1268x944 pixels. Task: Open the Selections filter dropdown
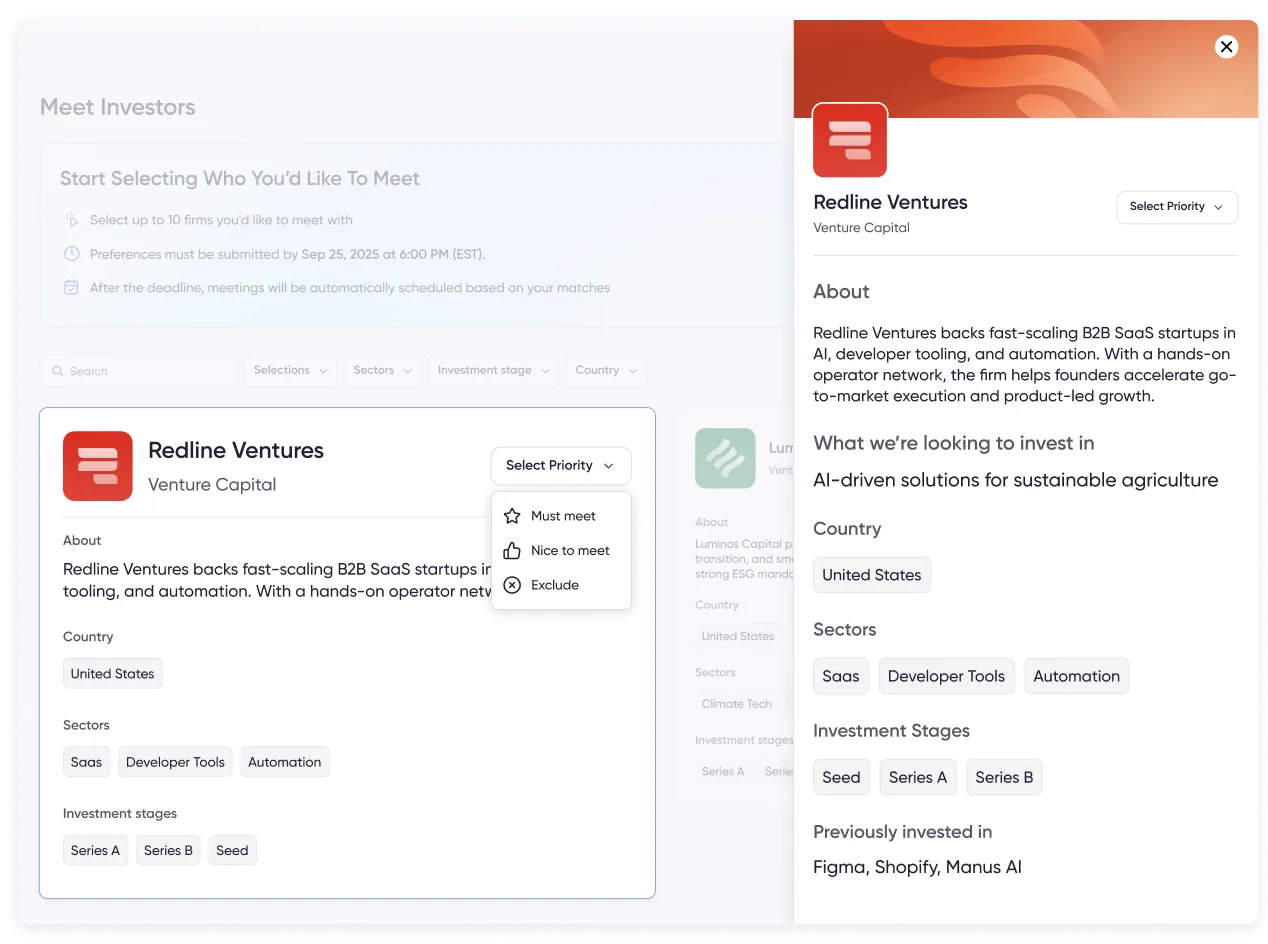pos(290,371)
